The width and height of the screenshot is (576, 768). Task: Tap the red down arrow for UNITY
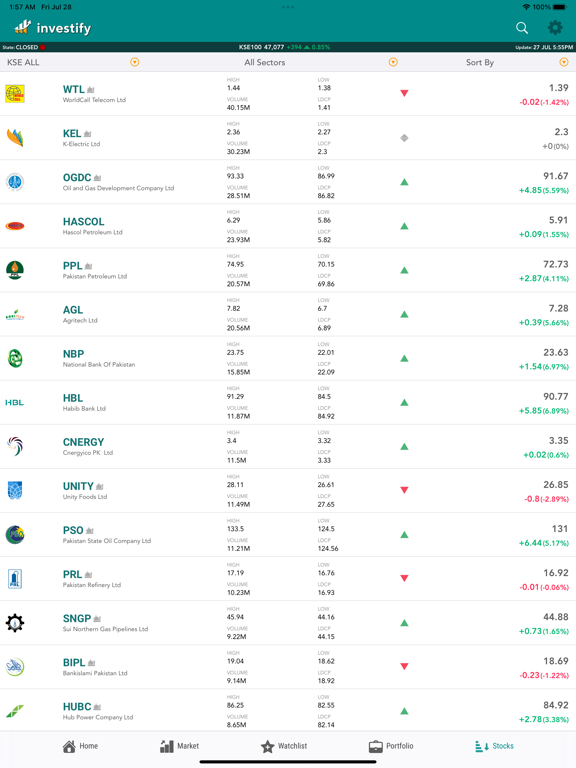coord(404,490)
